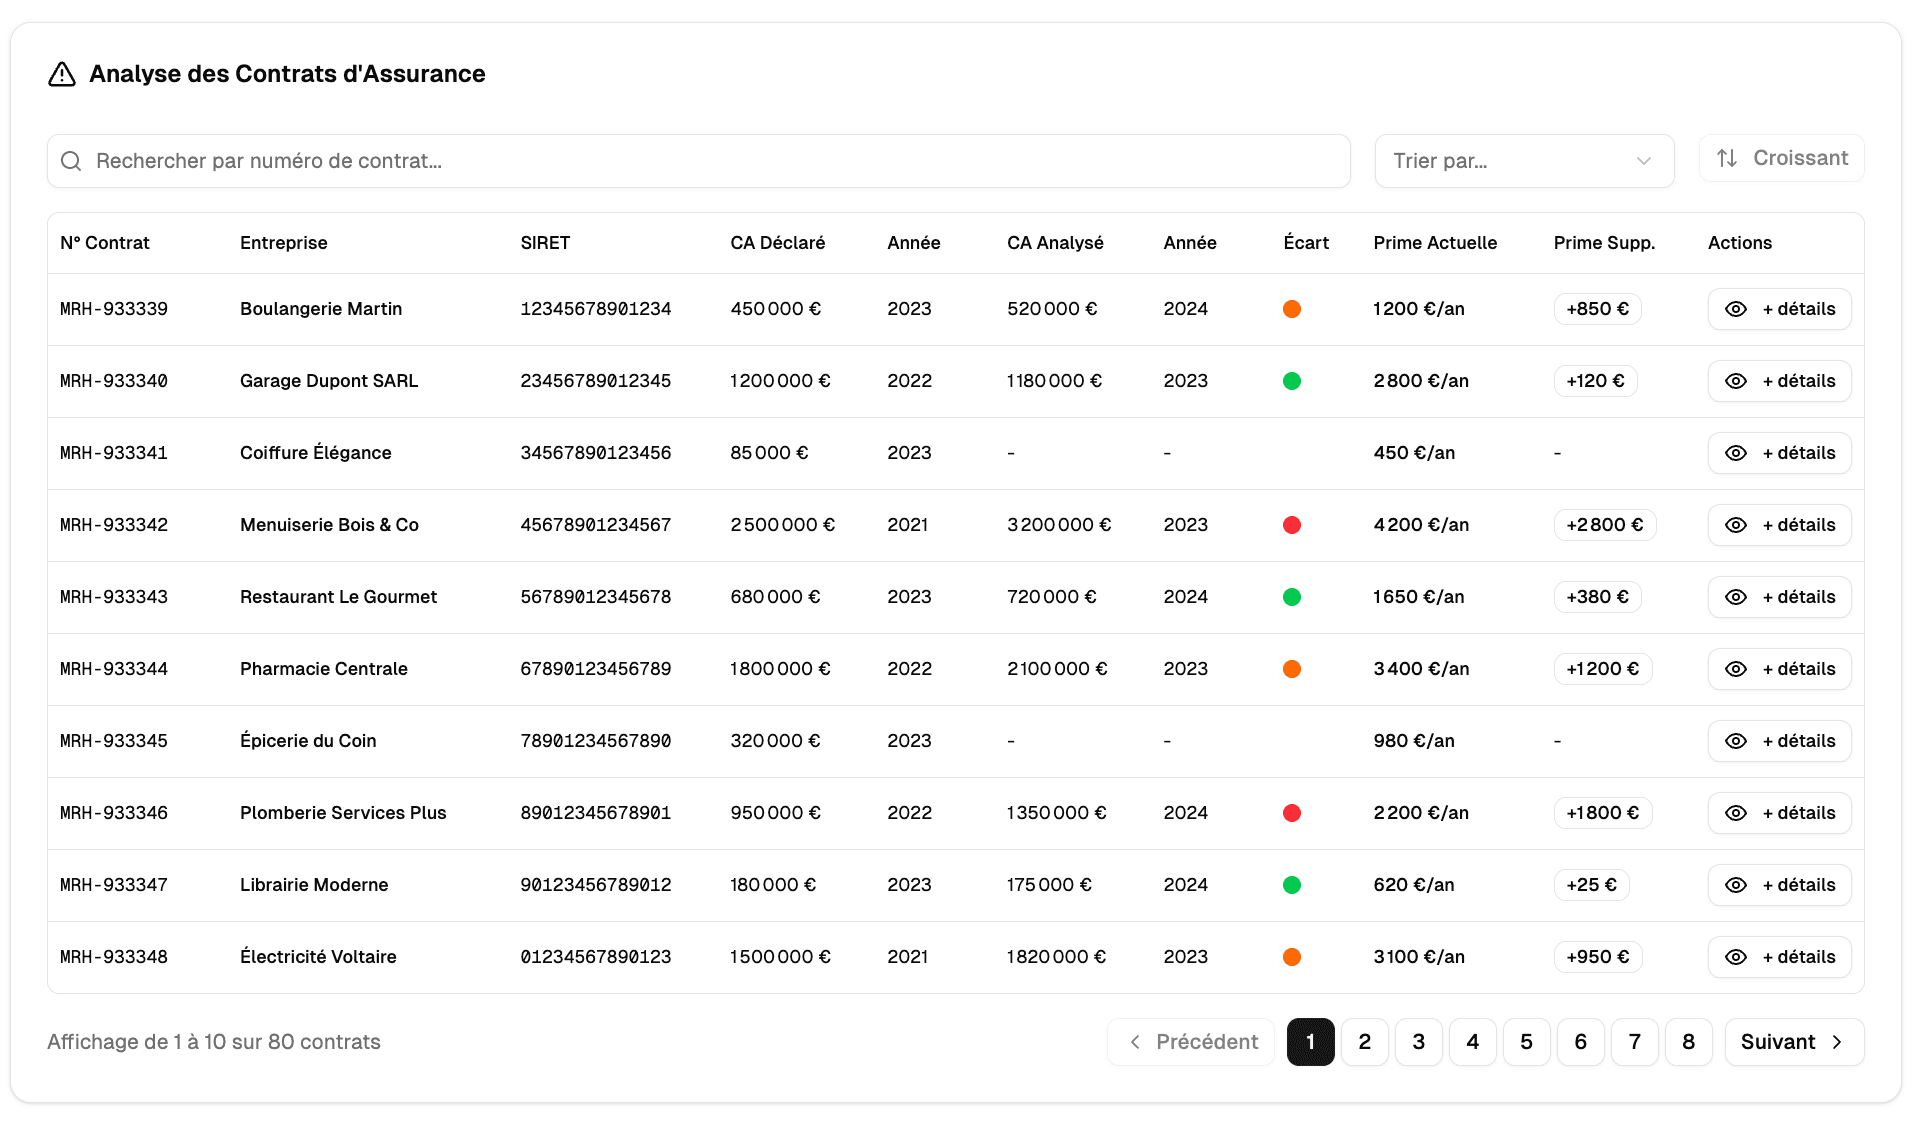Viewport: 1918px width, 1128px height.
Task: Click the contract number search field
Action: [x=698, y=160]
